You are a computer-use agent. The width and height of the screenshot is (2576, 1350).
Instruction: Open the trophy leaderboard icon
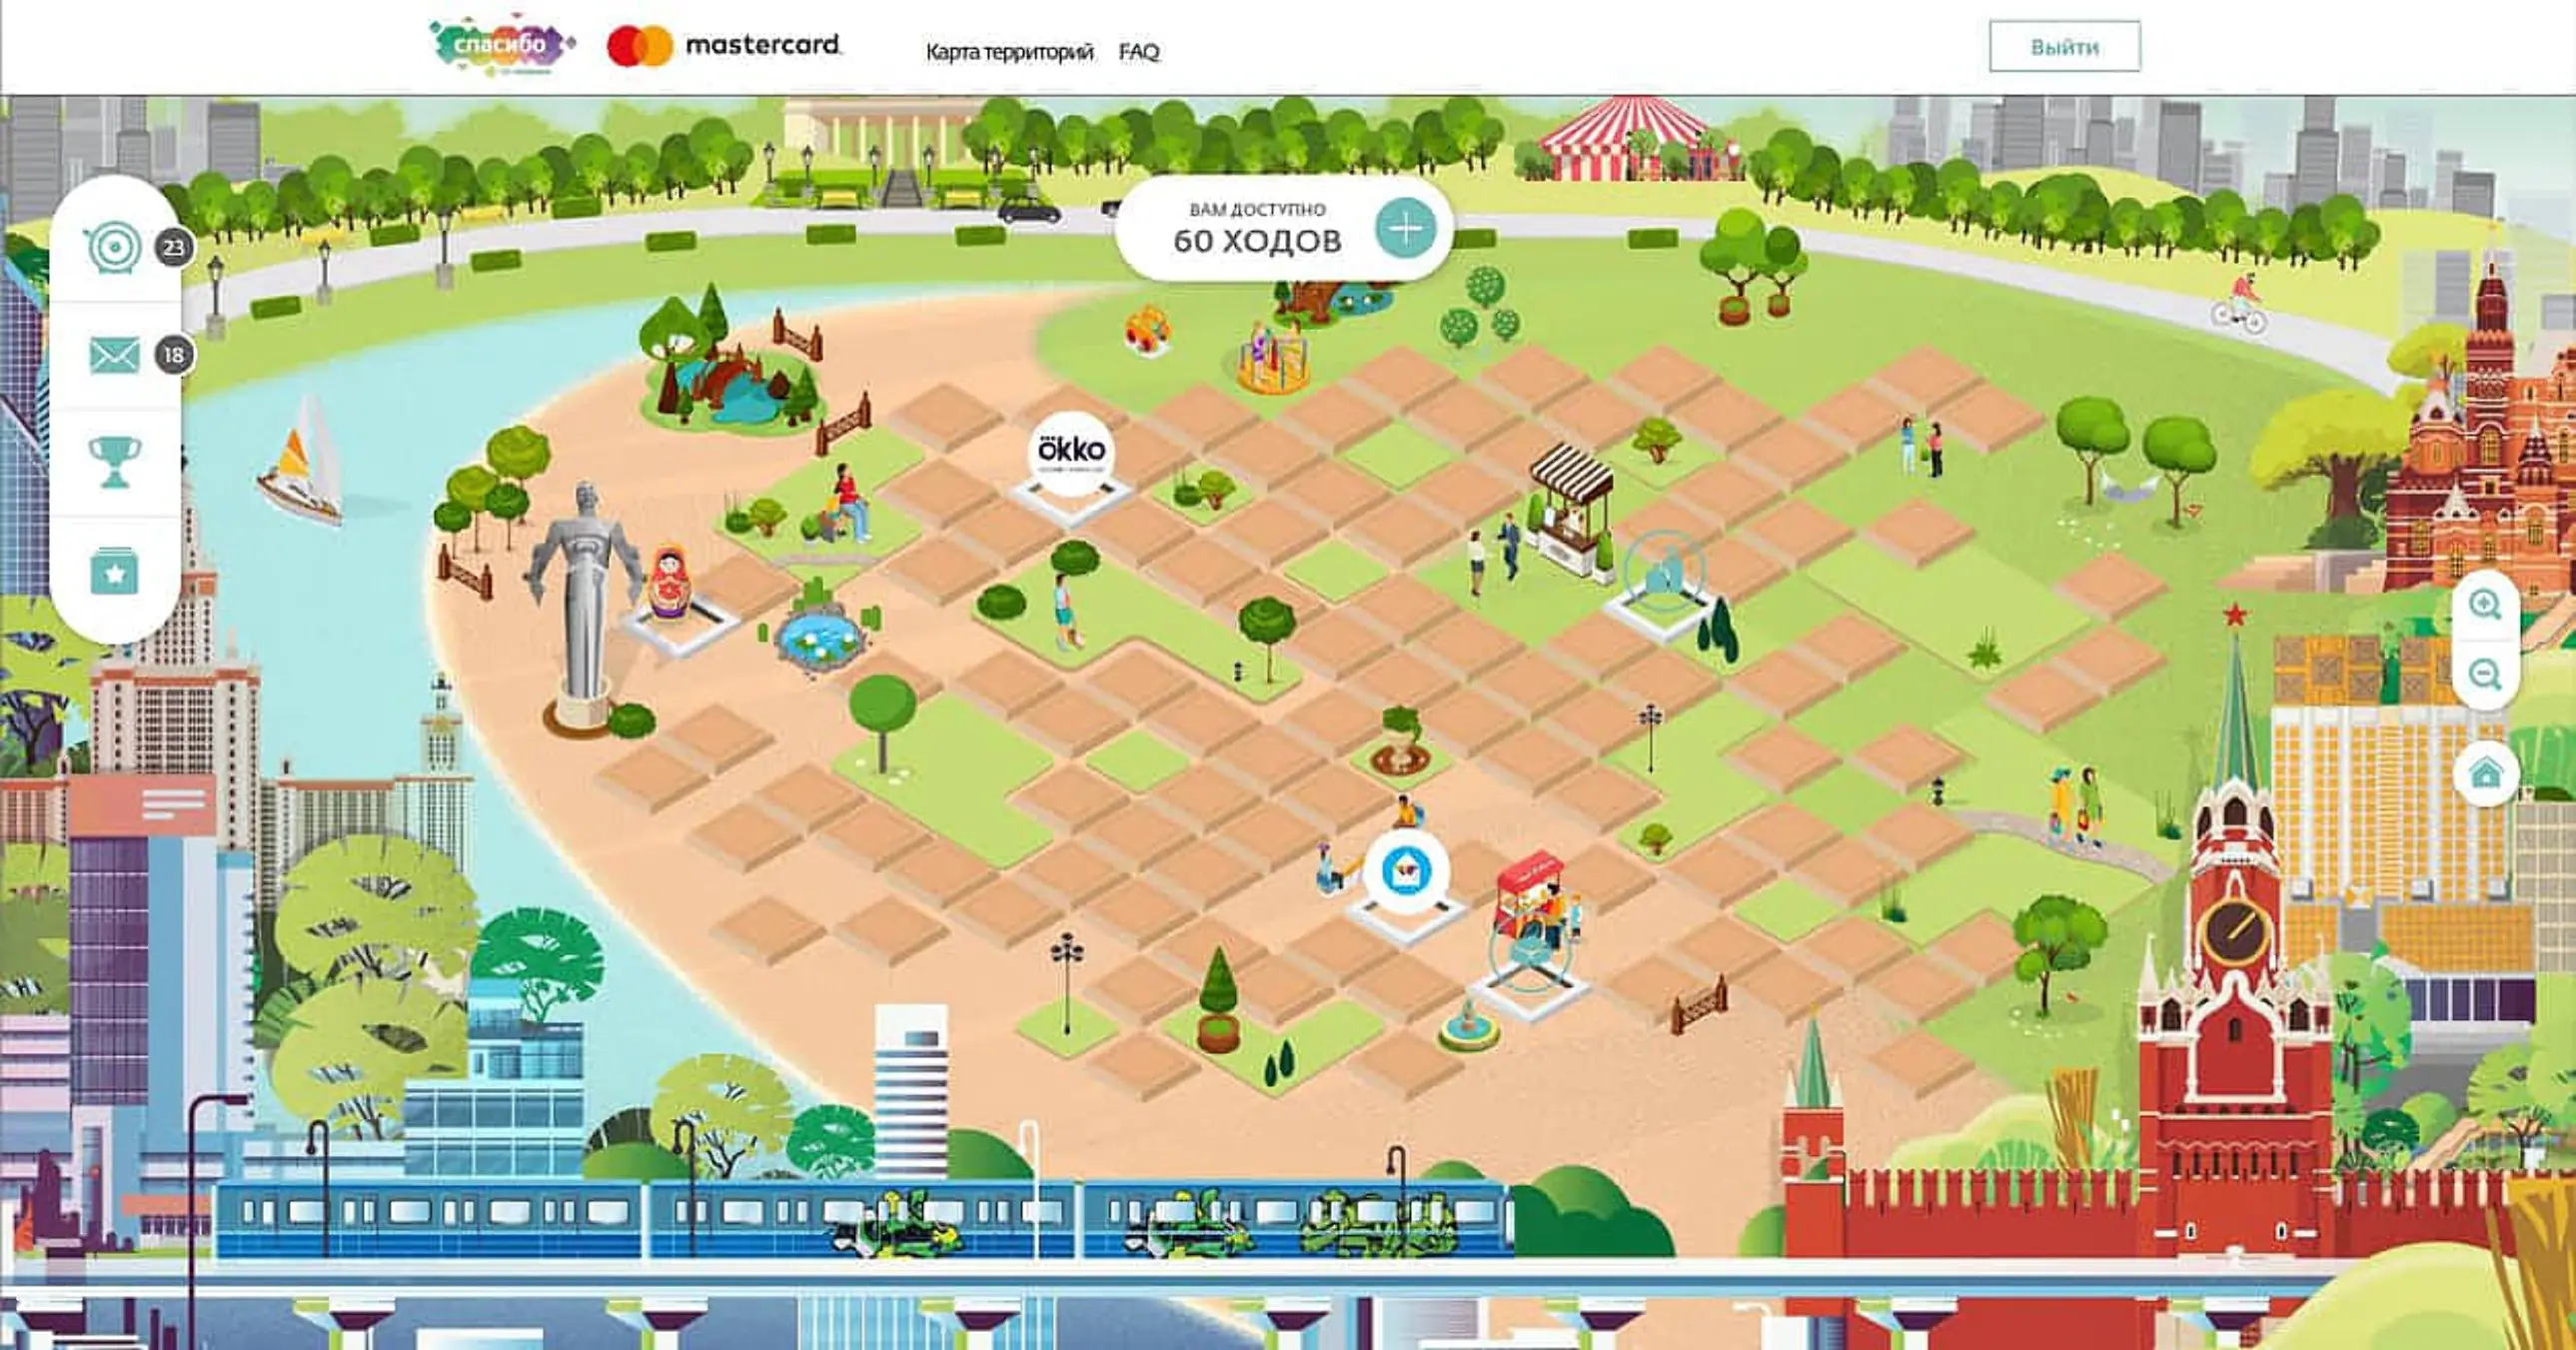point(114,462)
